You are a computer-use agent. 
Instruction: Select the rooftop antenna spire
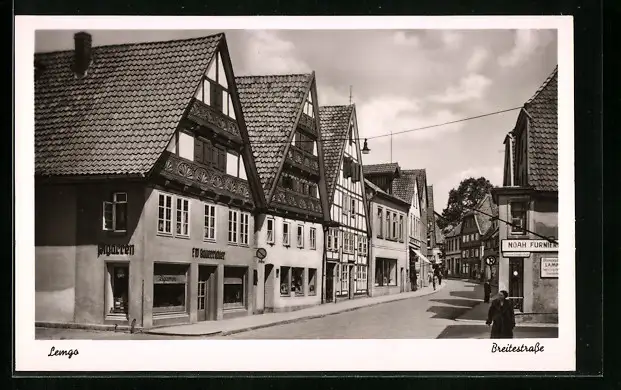pyautogui.click(x=350, y=95)
